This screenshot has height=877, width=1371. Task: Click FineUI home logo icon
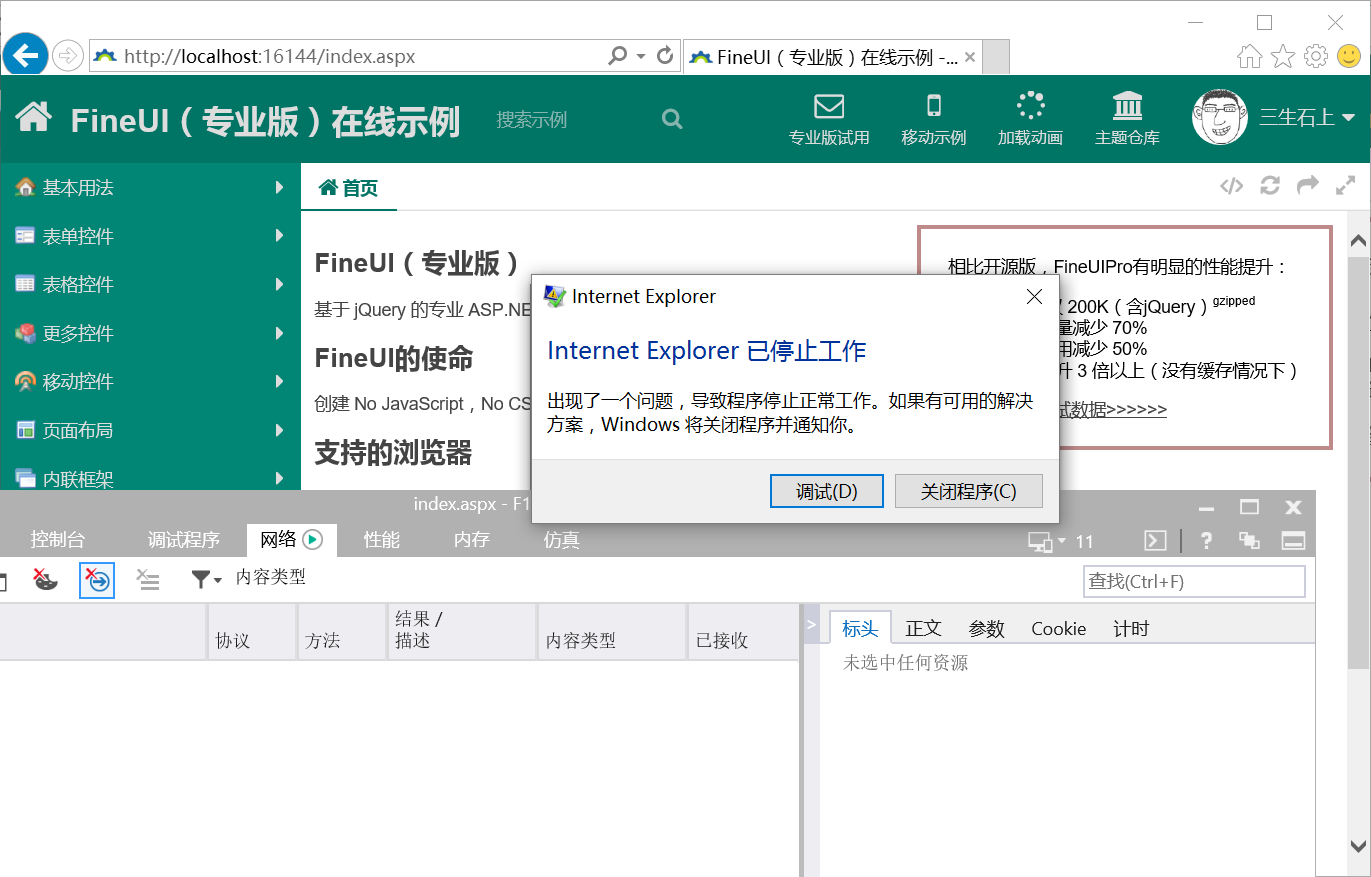pyautogui.click(x=34, y=117)
